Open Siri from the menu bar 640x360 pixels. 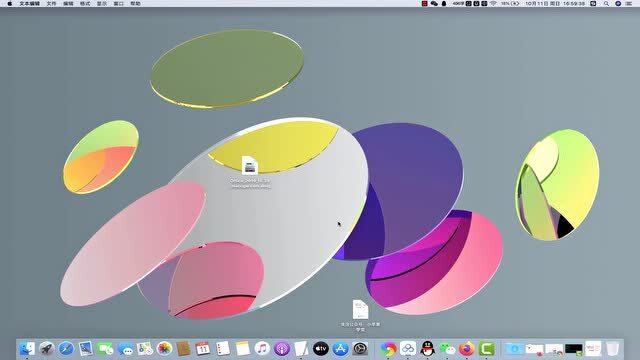coord(618,3)
